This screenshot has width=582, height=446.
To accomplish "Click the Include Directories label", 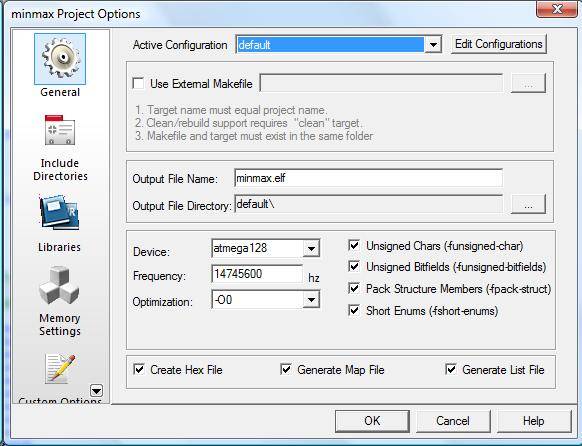I will (60, 170).
